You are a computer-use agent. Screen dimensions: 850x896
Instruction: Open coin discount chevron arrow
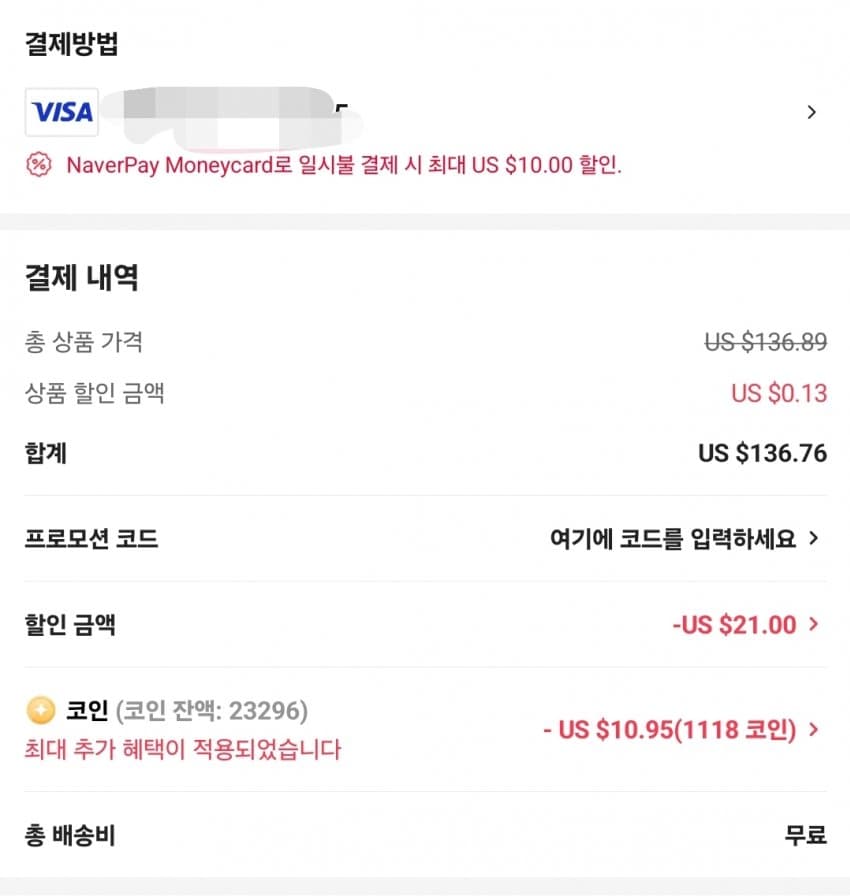click(814, 729)
